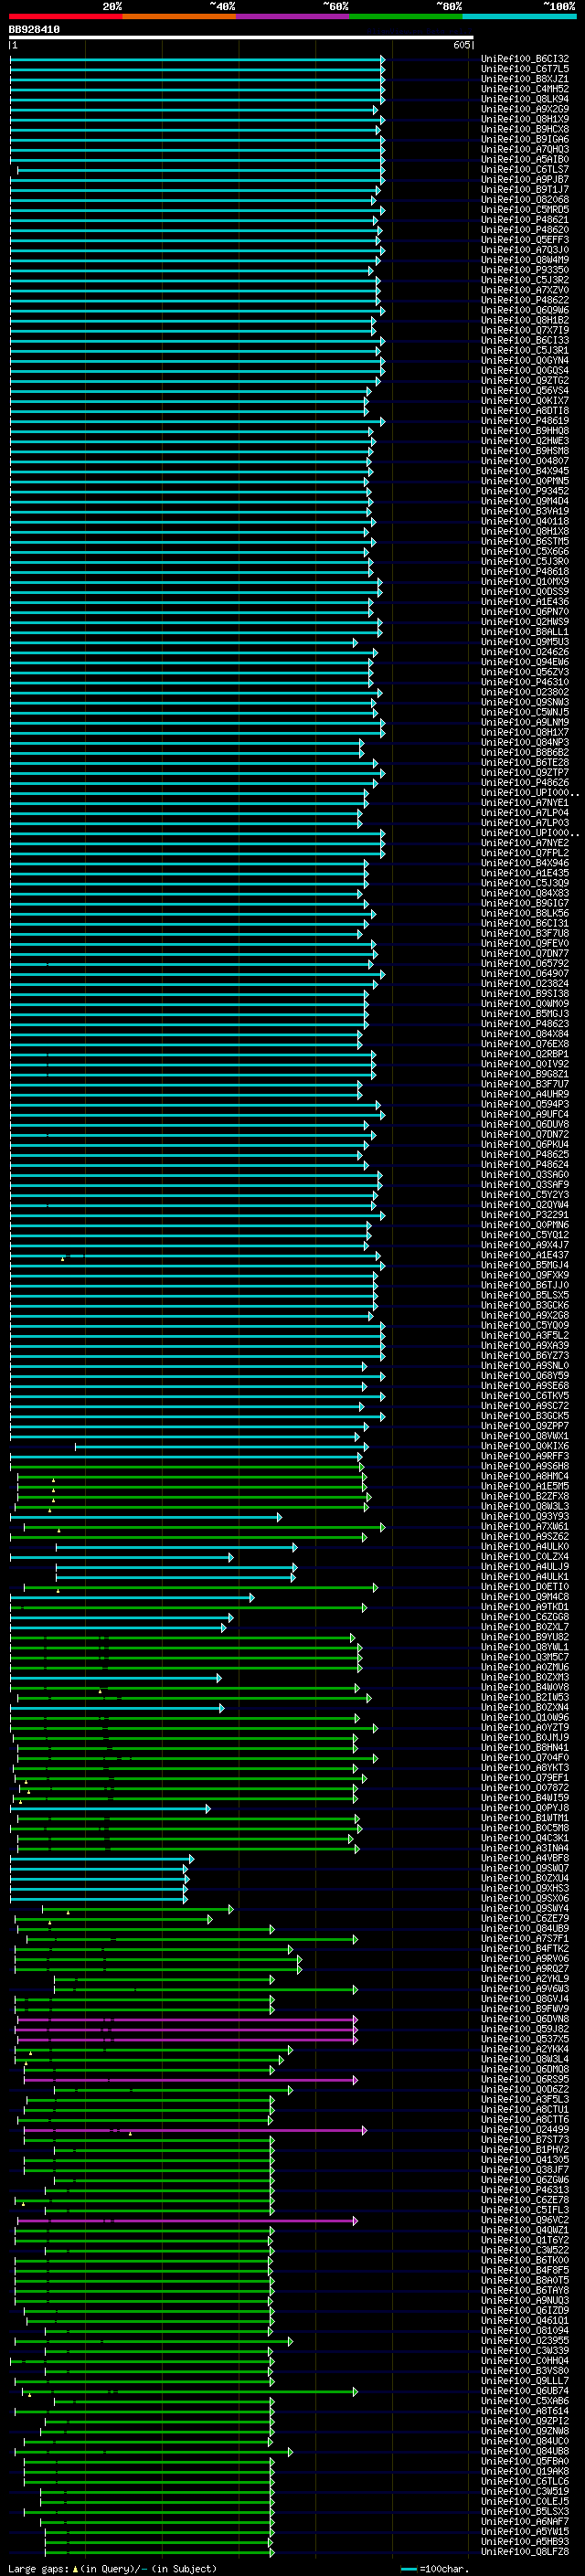Pick the UniRef100_Q9ZTG2 row label
The height and width of the screenshot is (2576, 585).
click(525, 380)
